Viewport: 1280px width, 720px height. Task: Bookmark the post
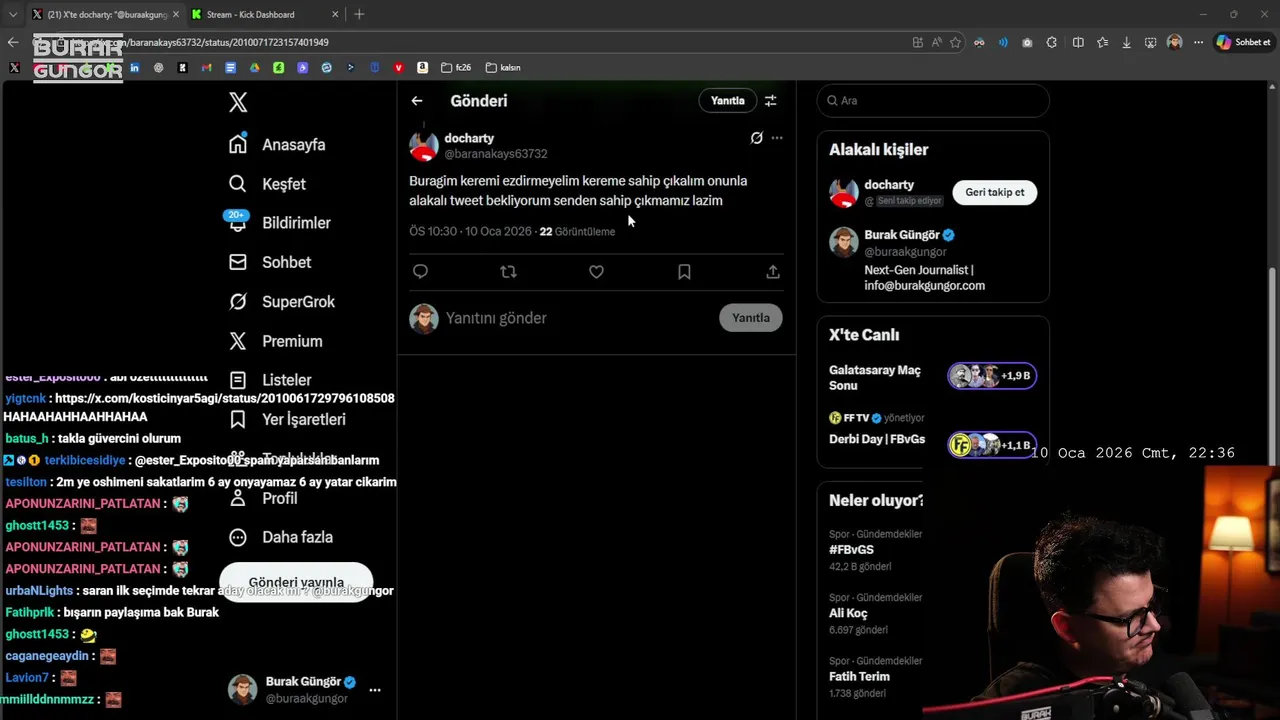point(684,272)
